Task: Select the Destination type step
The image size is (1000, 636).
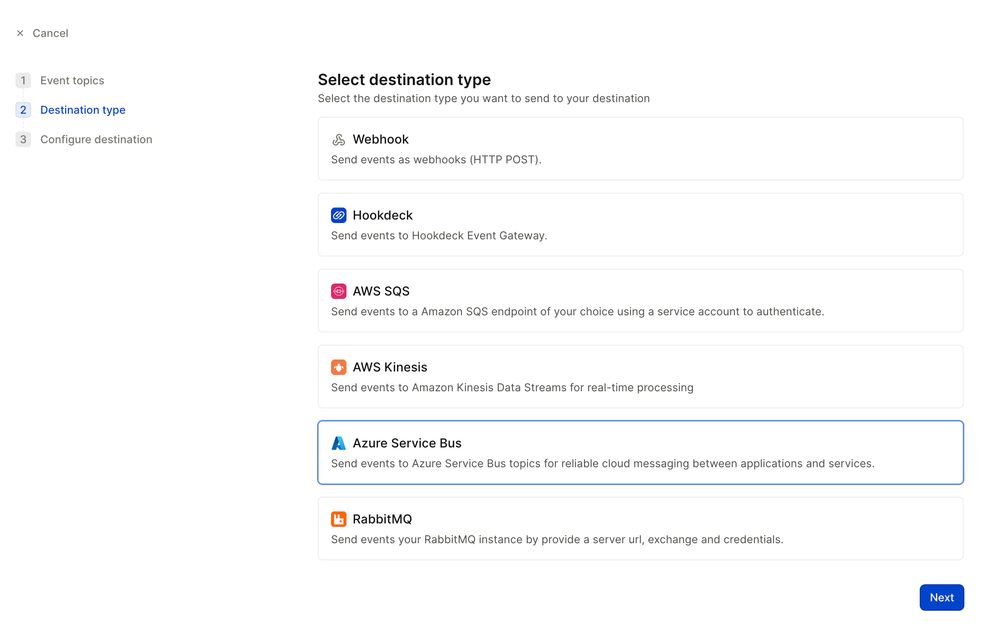Action: click(x=83, y=110)
